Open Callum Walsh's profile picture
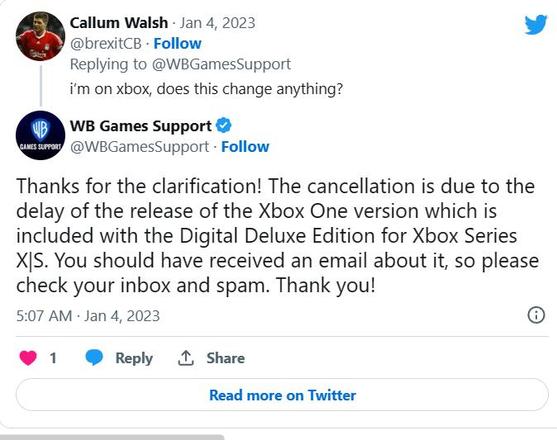The image size is (557, 440). [x=40, y=36]
